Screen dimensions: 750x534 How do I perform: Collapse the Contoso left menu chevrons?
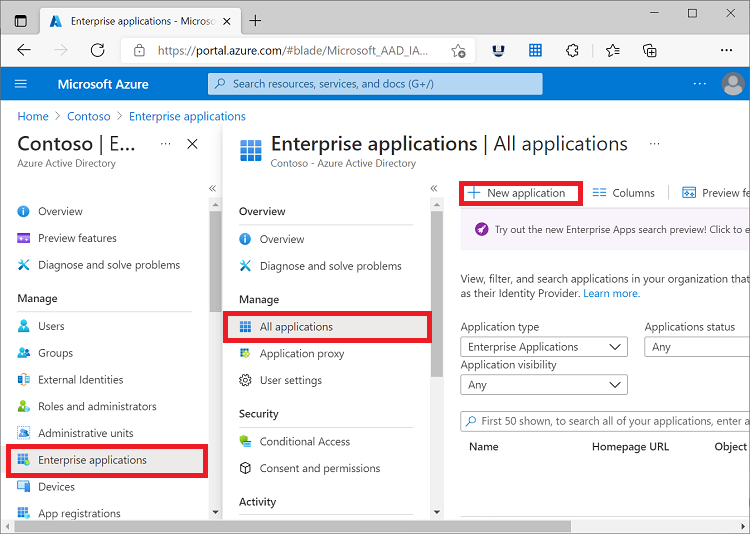point(212,189)
